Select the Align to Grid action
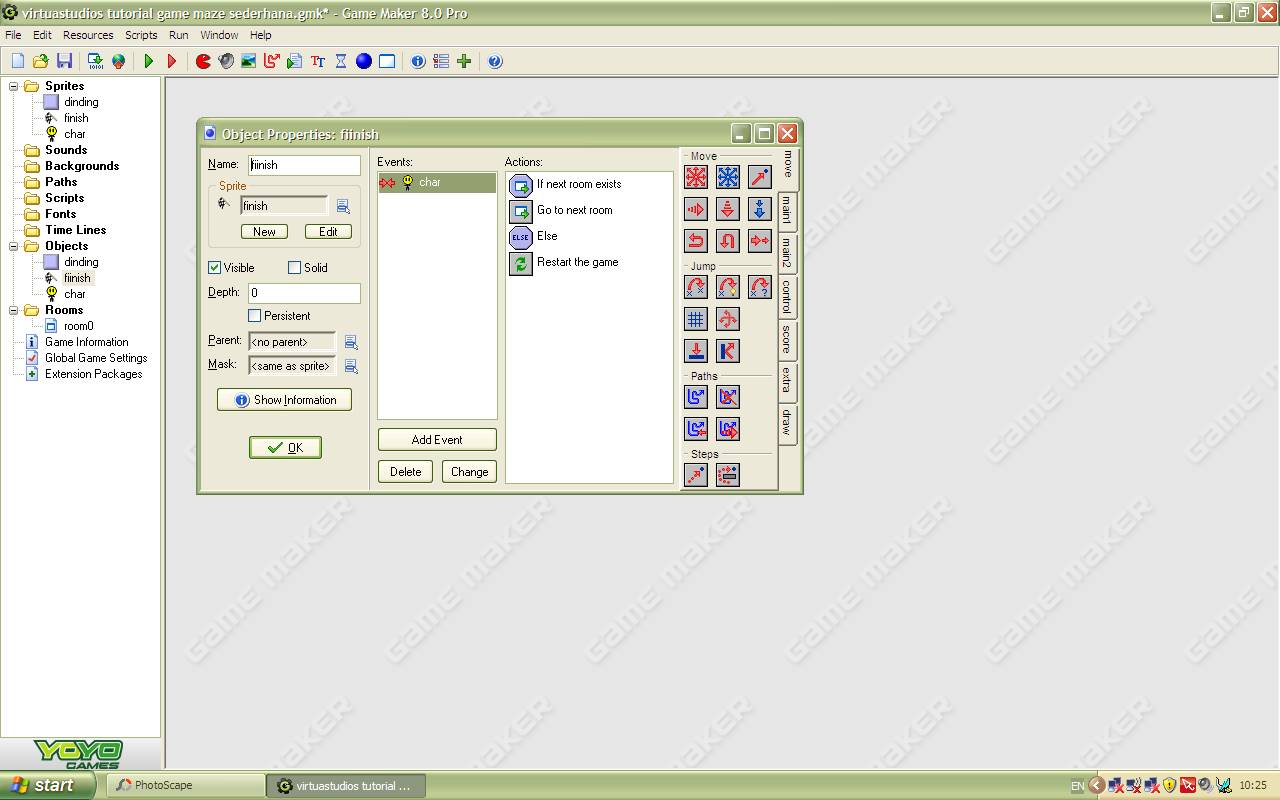This screenshot has width=1280, height=800. [696, 319]
